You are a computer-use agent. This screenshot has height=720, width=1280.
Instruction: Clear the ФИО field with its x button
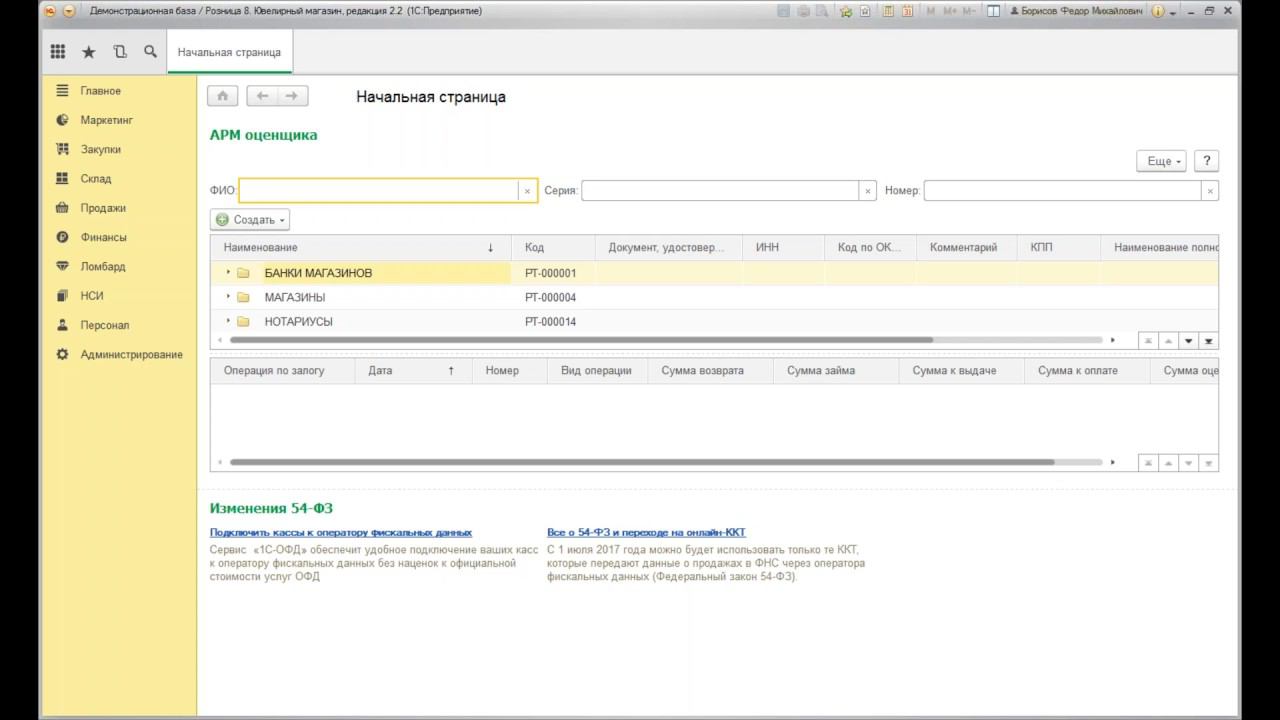(x=527, y=191)
